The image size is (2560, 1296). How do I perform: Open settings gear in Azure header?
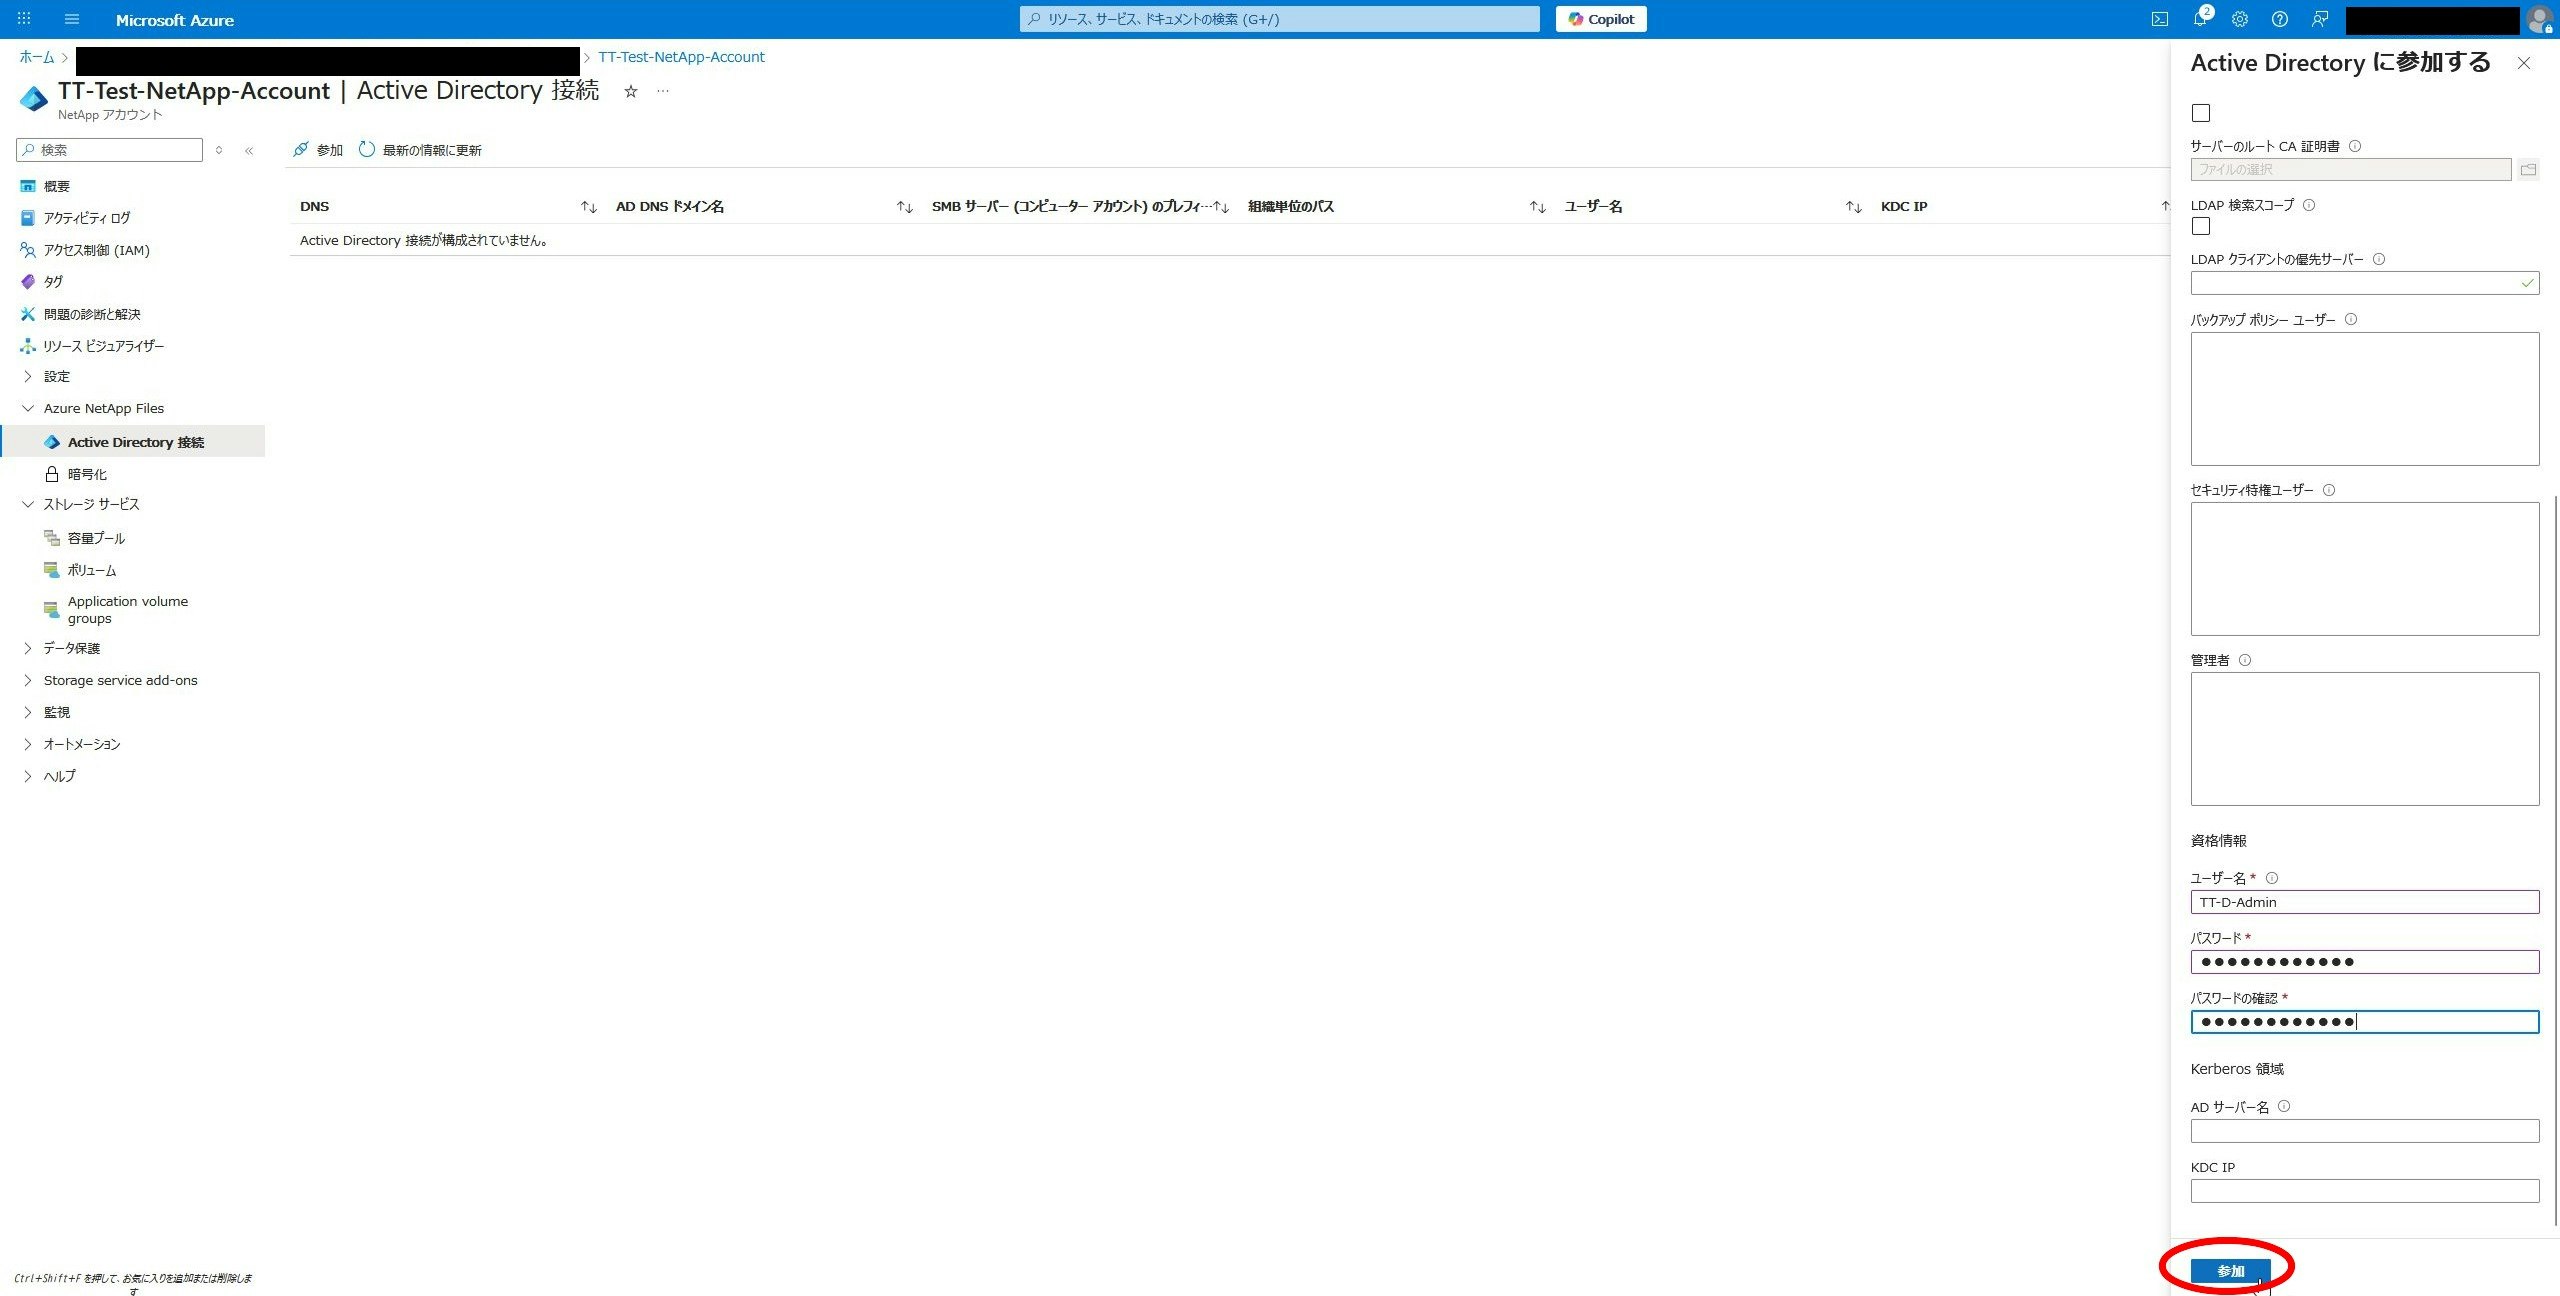pos(2239,19)
